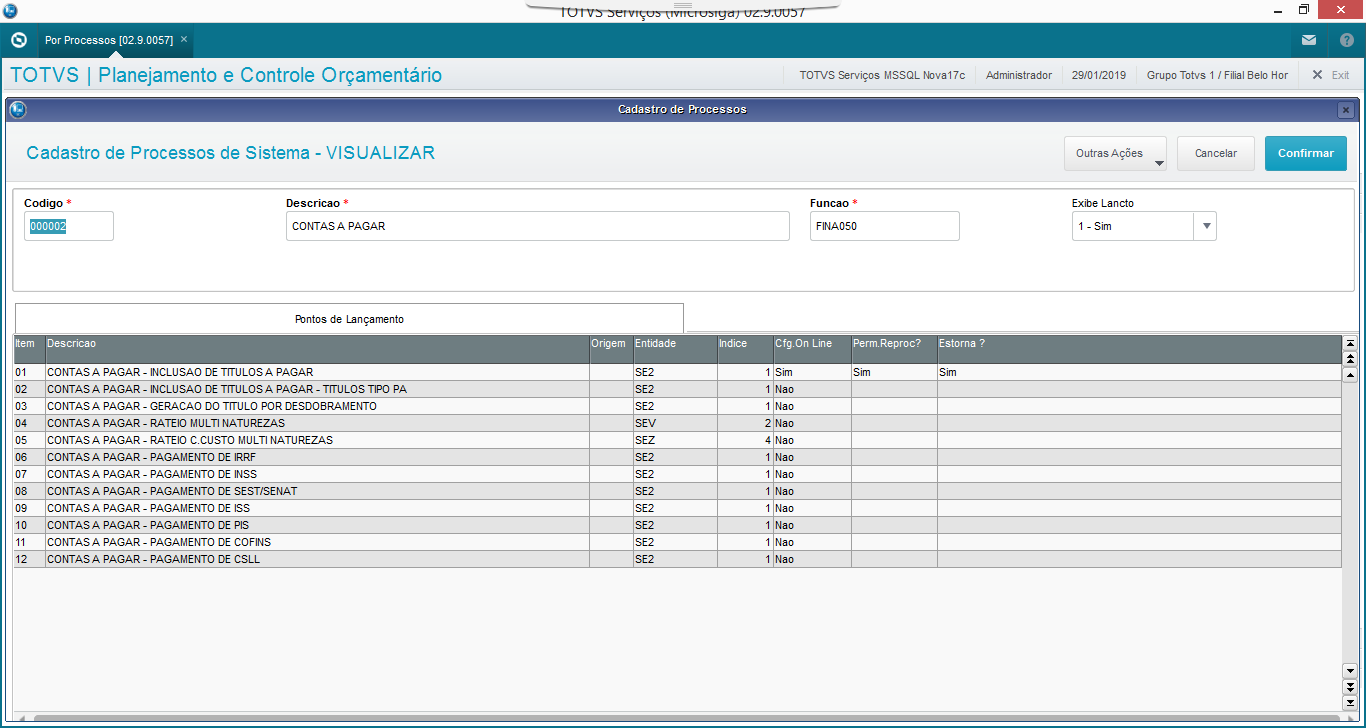Expand the Exibe Lancto combo box
This screenshot has width=1366, height=728.
(x=1207, y=226)
